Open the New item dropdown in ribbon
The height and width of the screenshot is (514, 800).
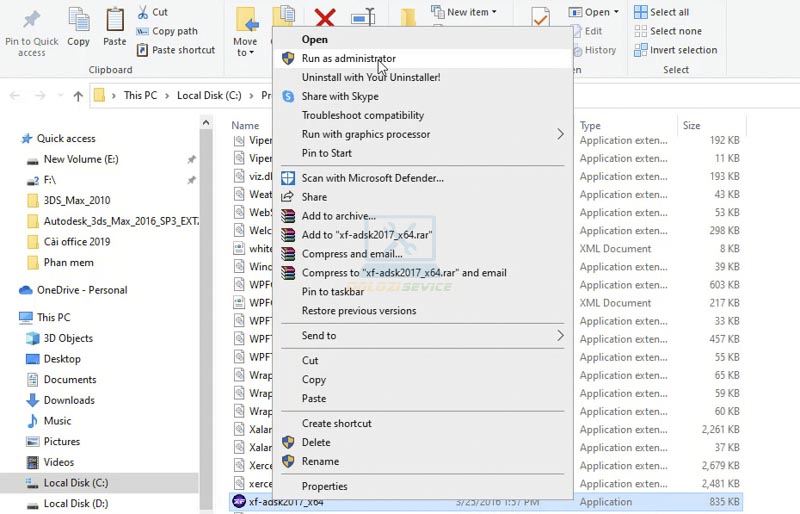click(x=467, y=12)
